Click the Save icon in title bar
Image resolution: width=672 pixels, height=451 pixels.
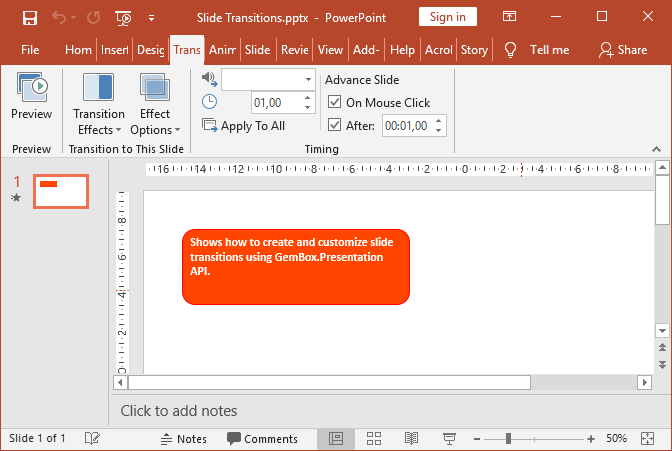[x=29, y=17]
